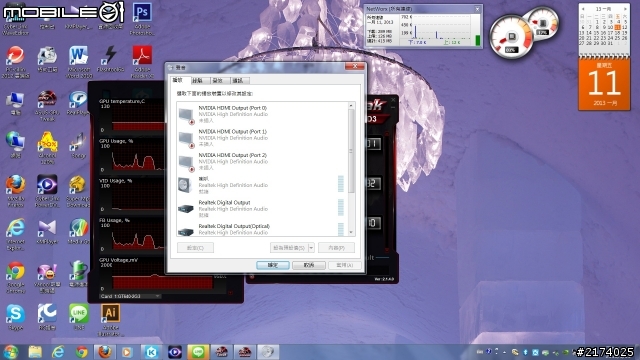
Task: Select NVIDIA HDMI Output (Port 1) device
Action: pyautogui.click(x=263, y=138)
